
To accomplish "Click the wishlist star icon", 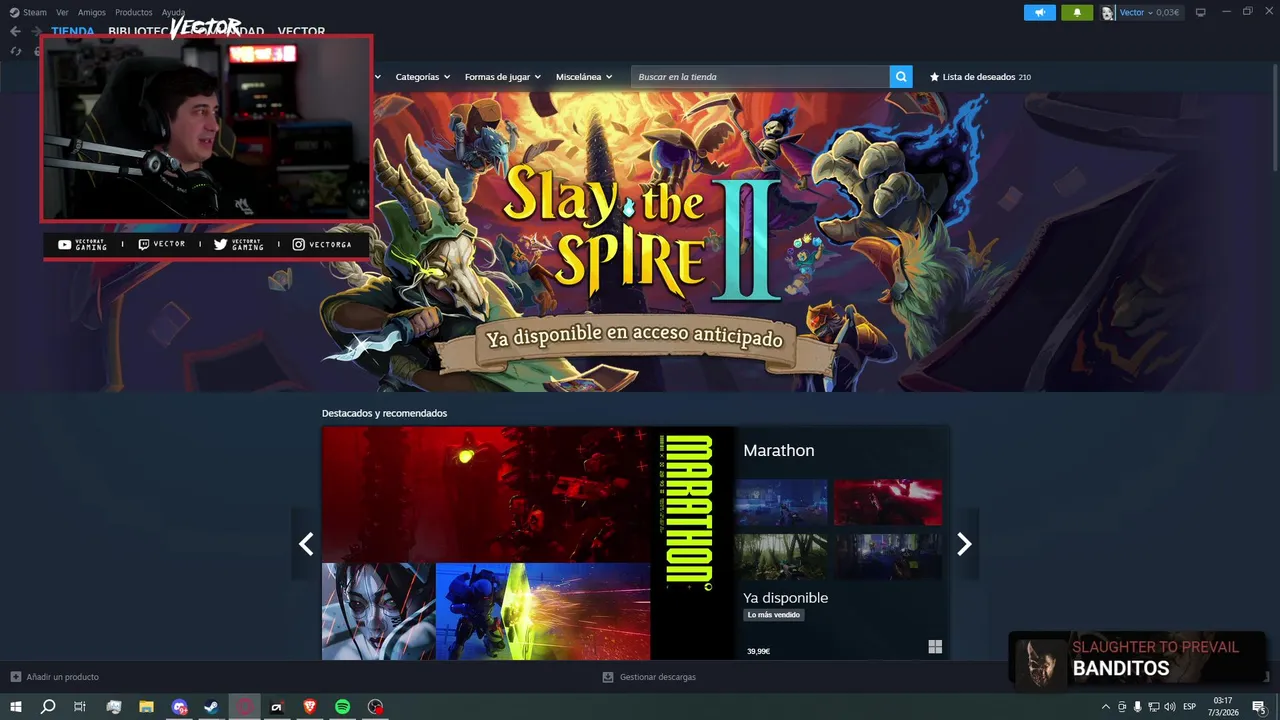I will tap(934, 77).
